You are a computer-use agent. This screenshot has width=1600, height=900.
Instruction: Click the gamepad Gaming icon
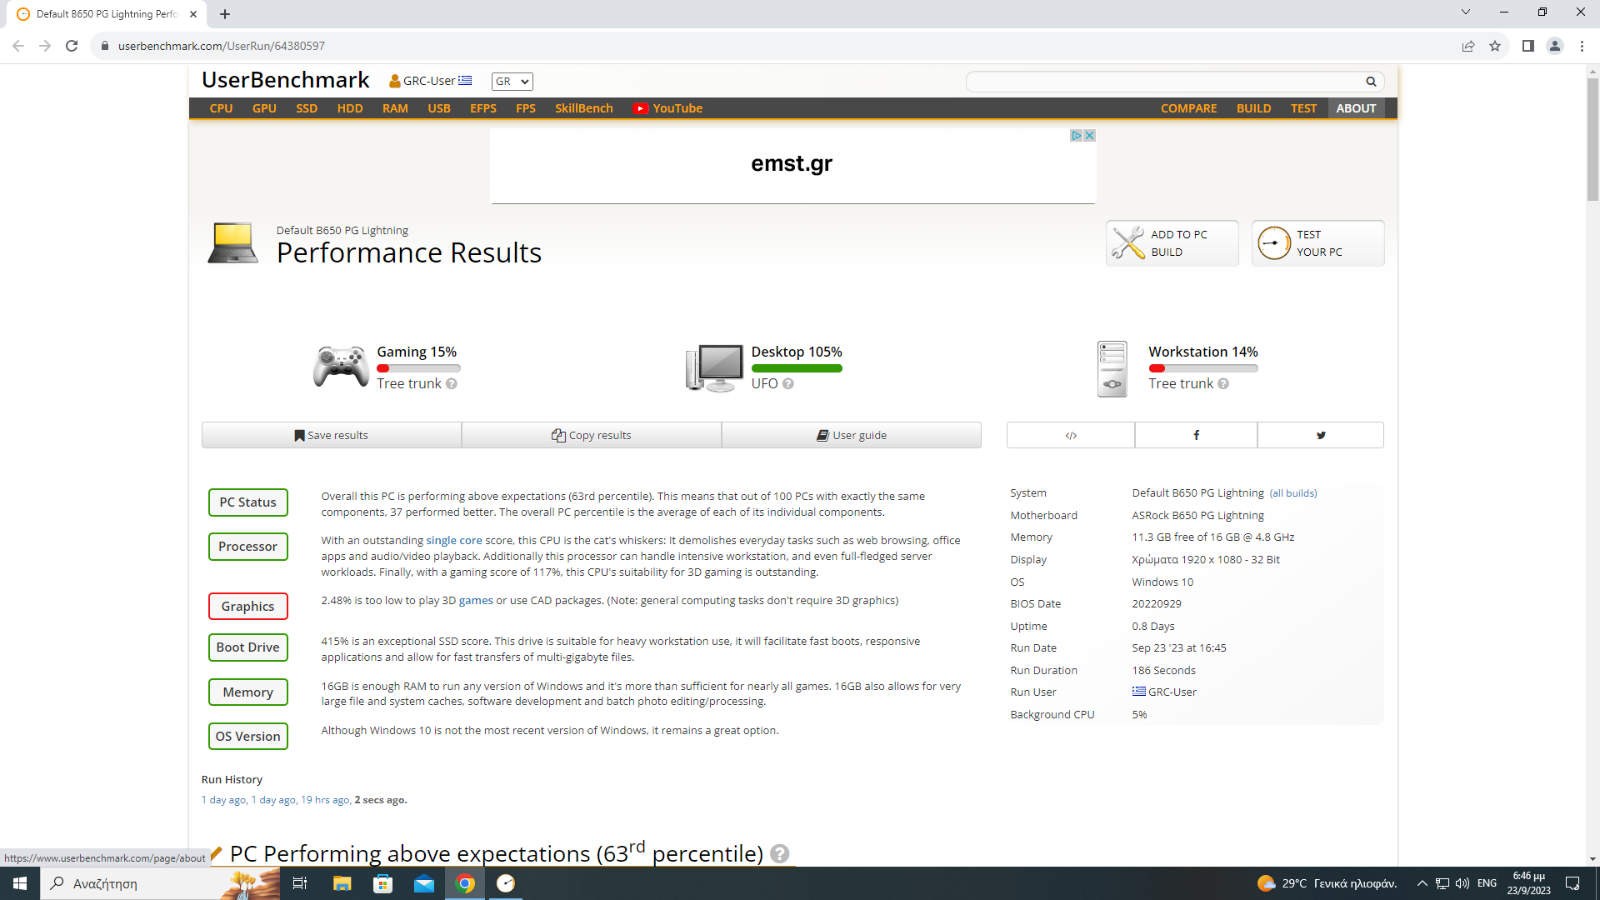341,367
